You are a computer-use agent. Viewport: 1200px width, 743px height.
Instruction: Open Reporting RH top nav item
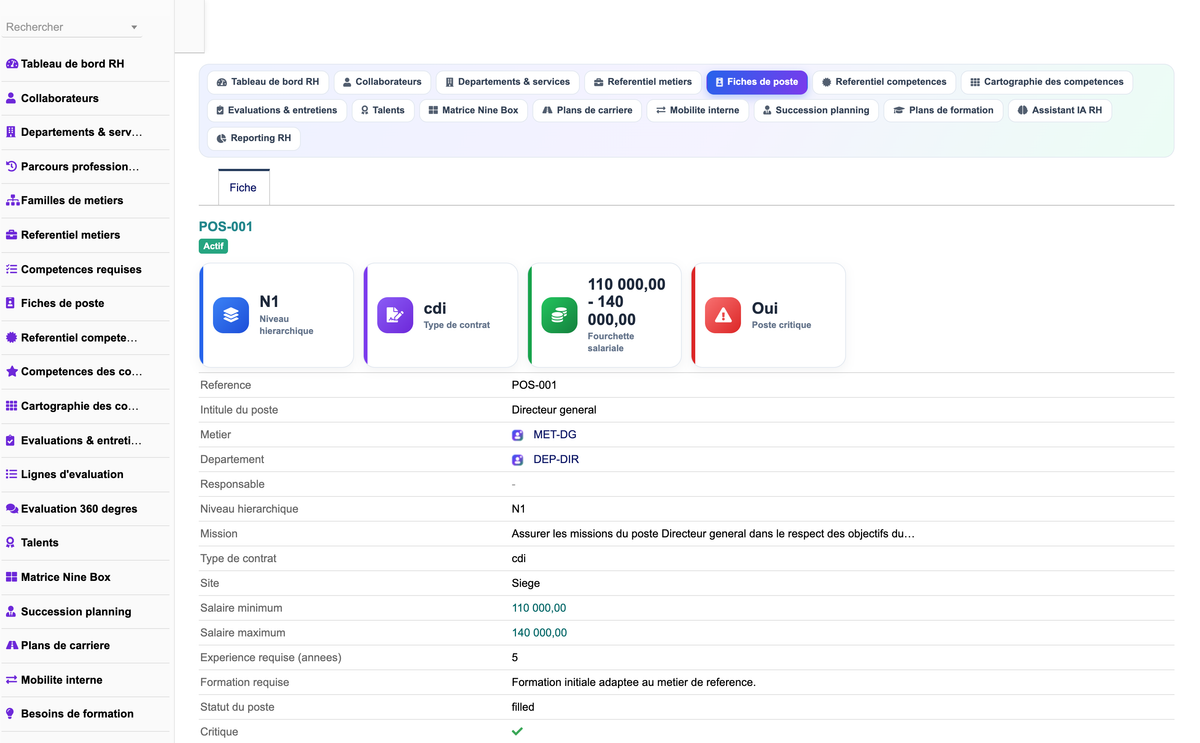click(x=254, y=138)
